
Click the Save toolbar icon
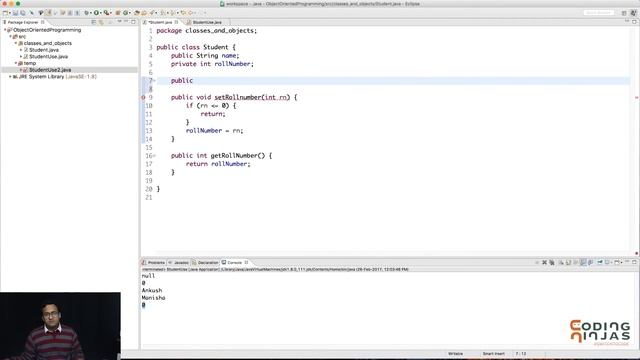16,13
